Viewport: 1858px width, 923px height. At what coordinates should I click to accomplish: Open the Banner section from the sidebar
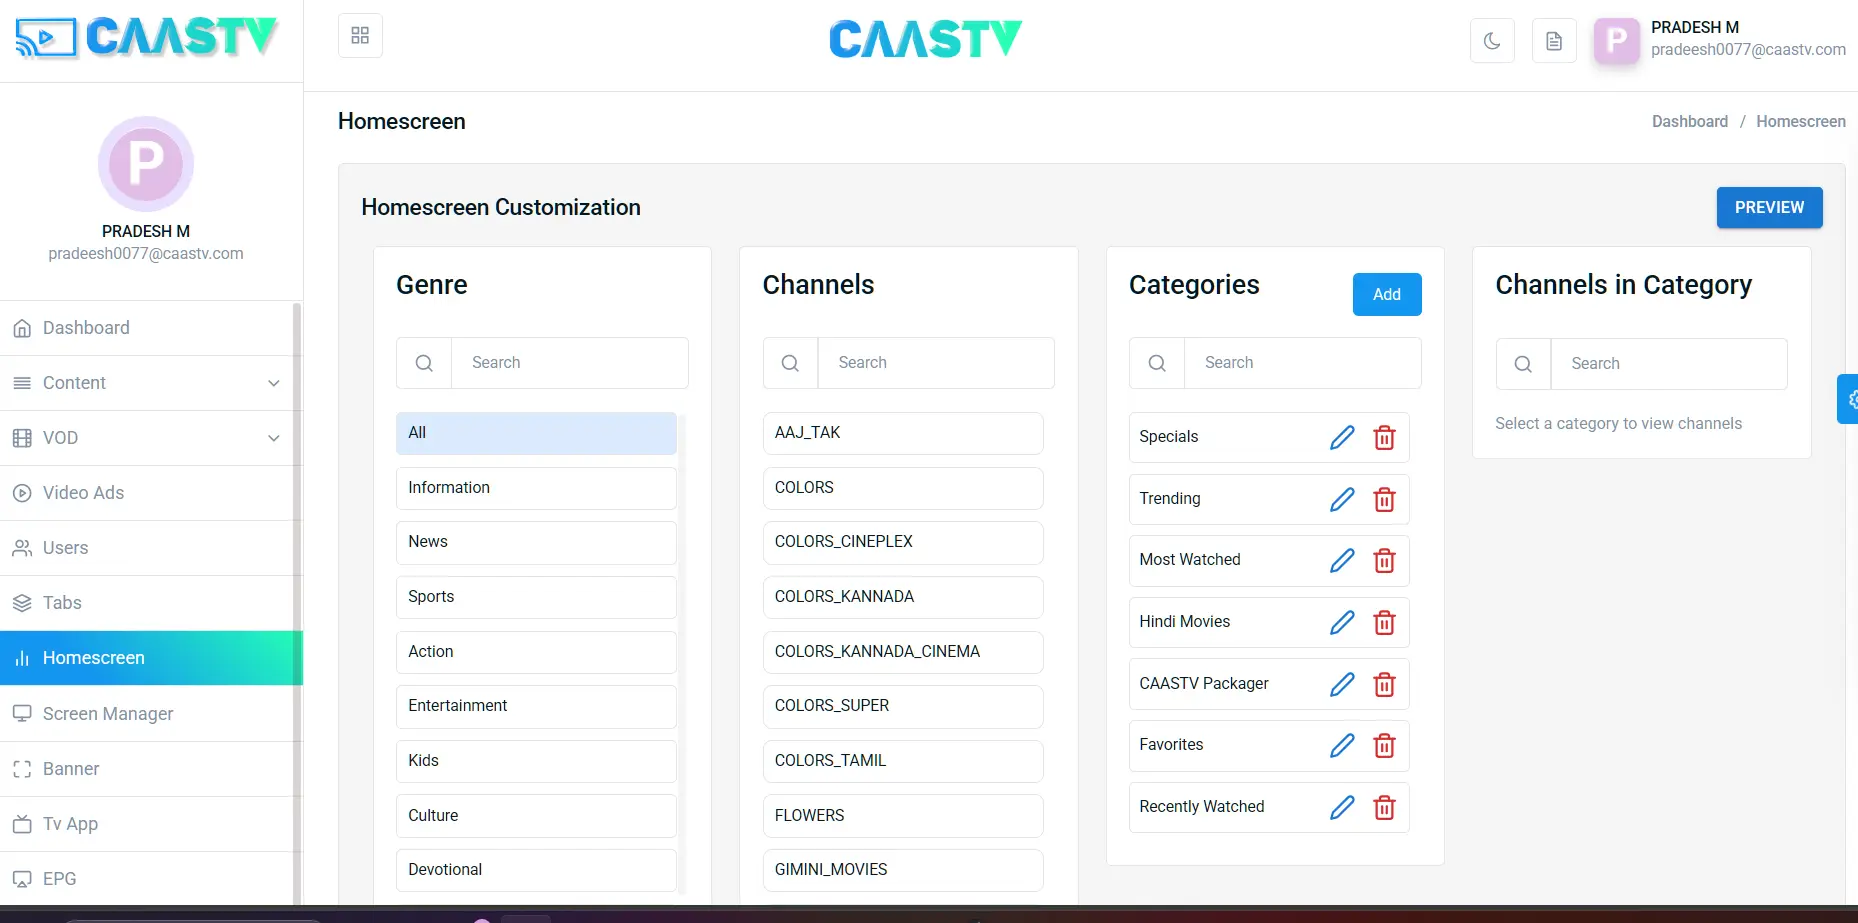[x=70, y=769]
